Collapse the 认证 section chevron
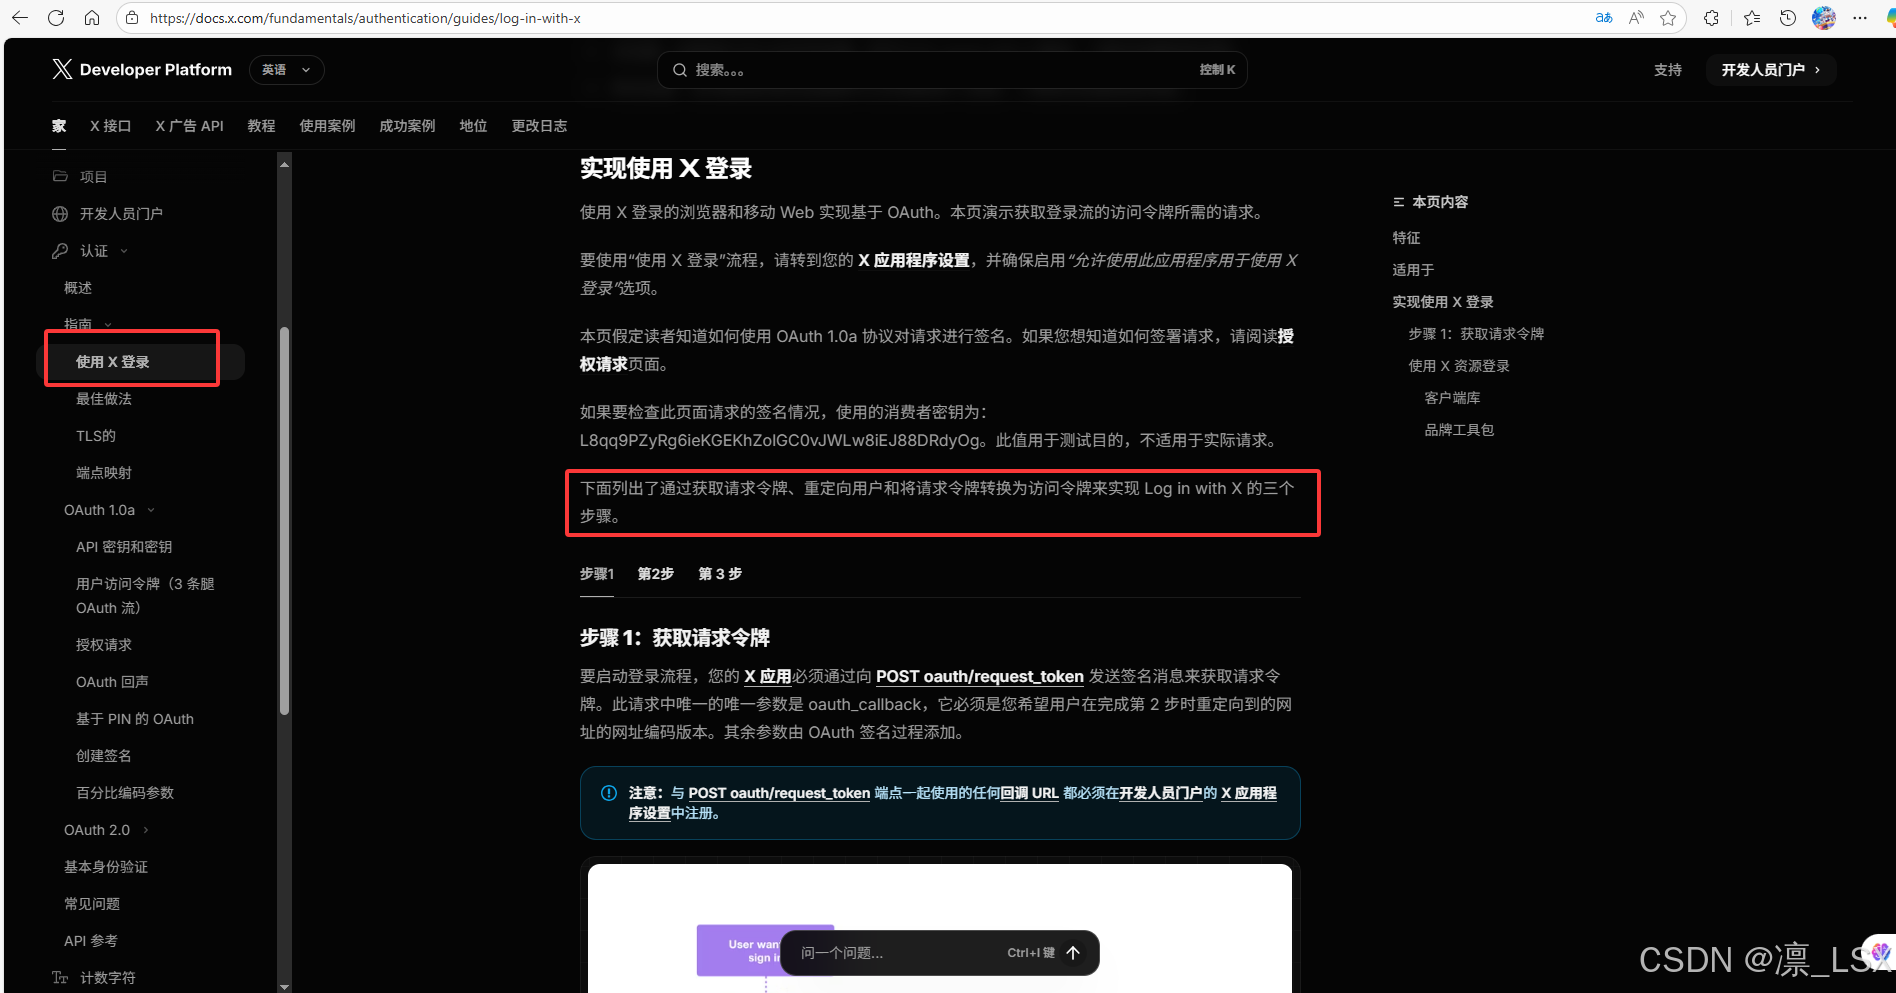 (124, 251)
